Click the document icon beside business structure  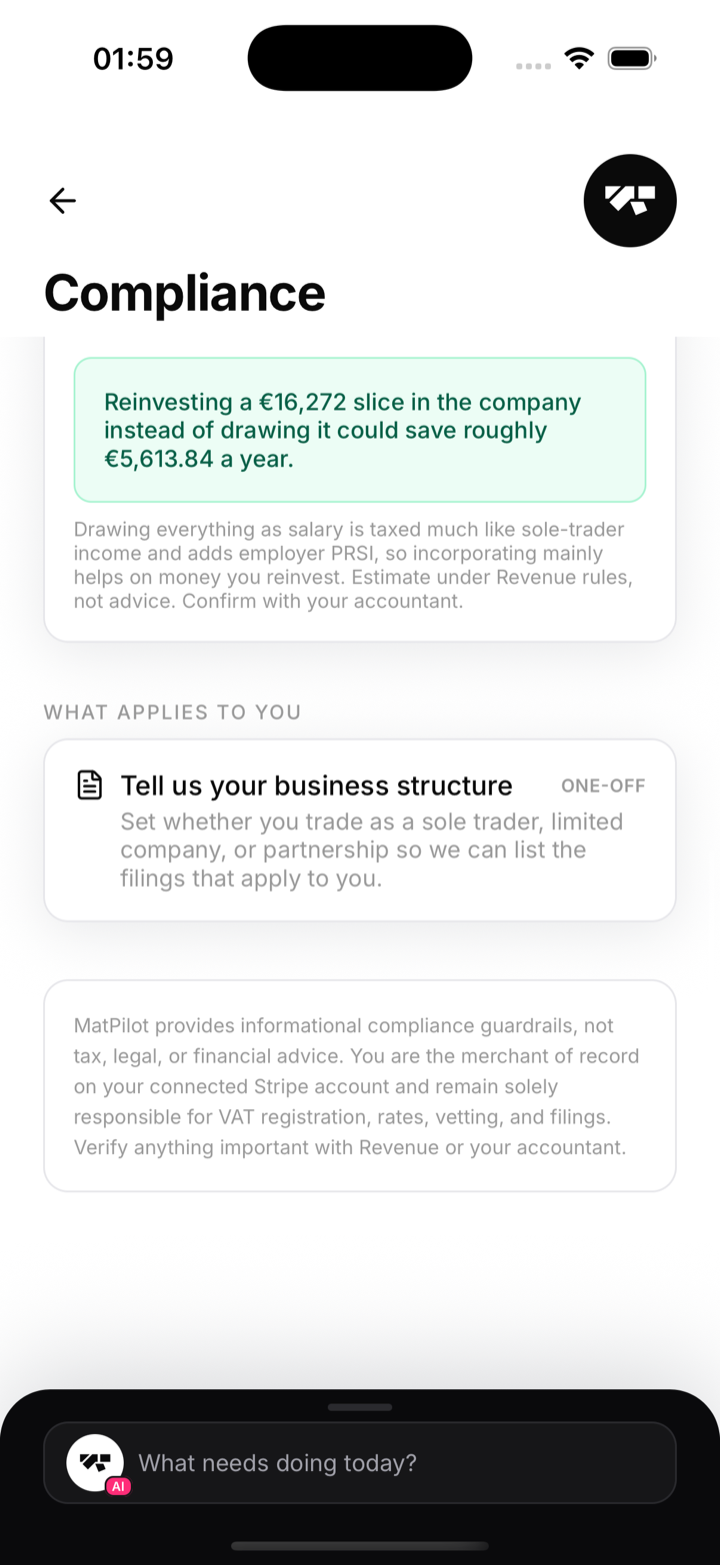[90, 786]
